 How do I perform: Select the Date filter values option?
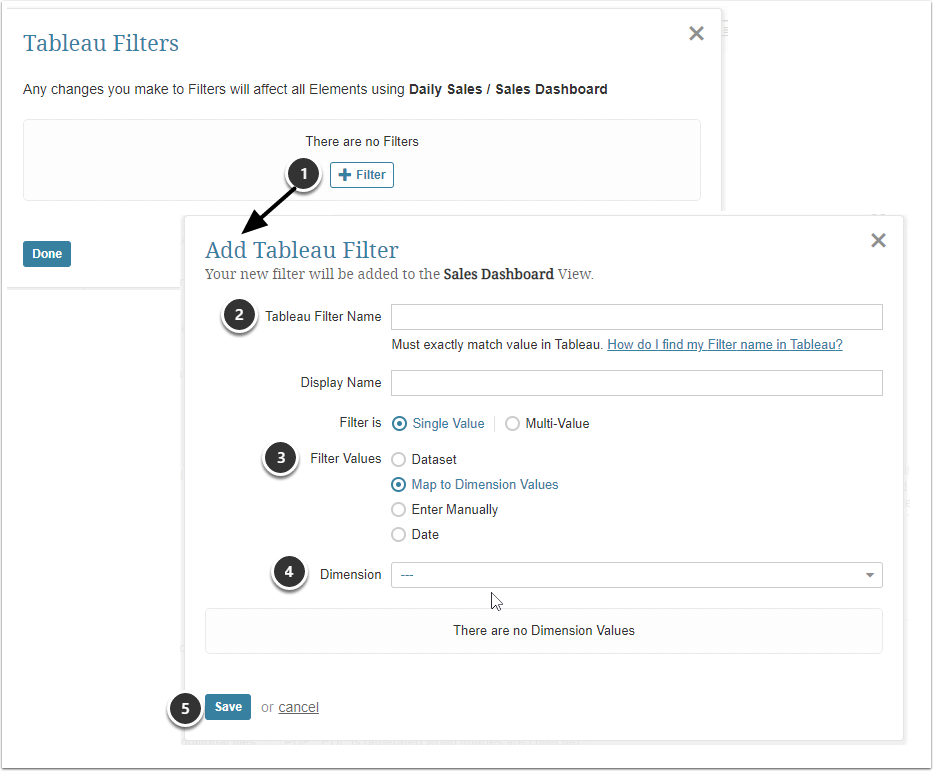[399, 535]
